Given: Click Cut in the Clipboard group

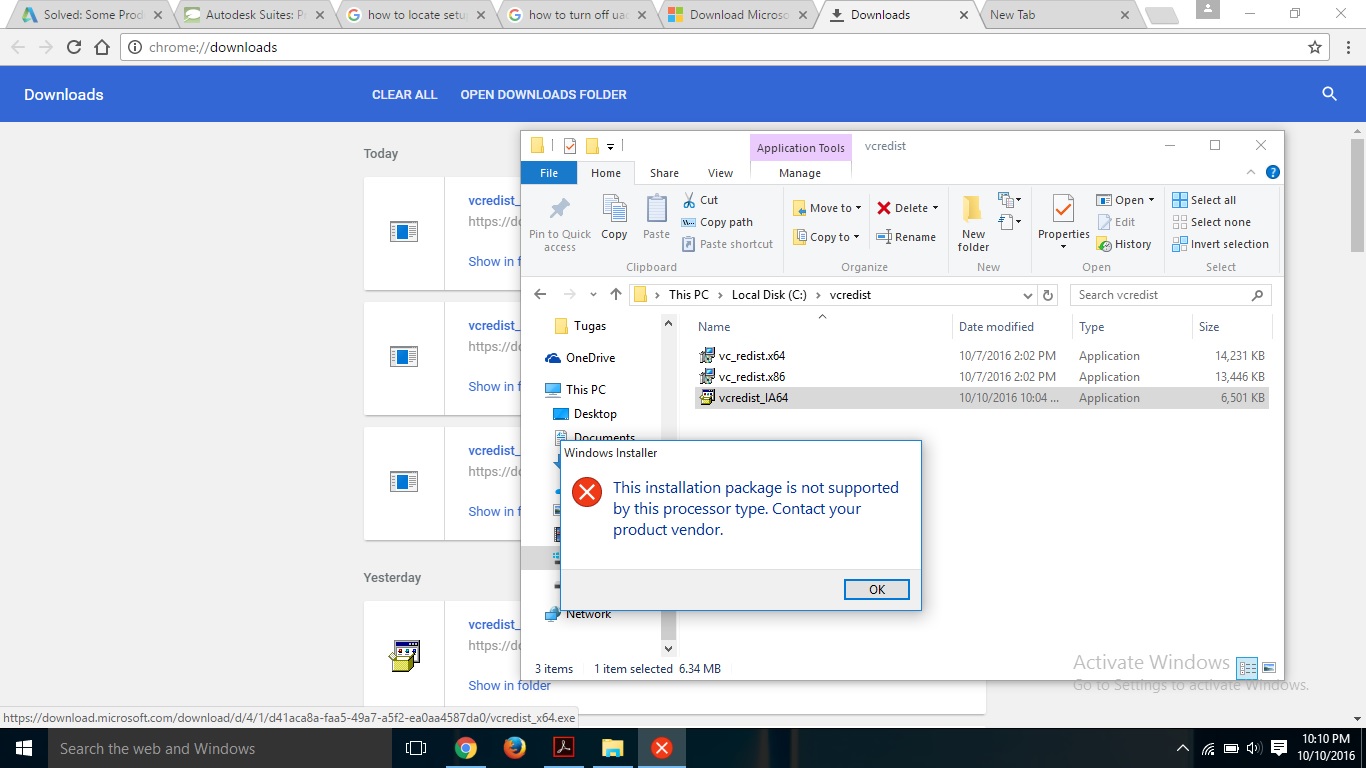Looking at the screenshot, I should pos(700,200).
